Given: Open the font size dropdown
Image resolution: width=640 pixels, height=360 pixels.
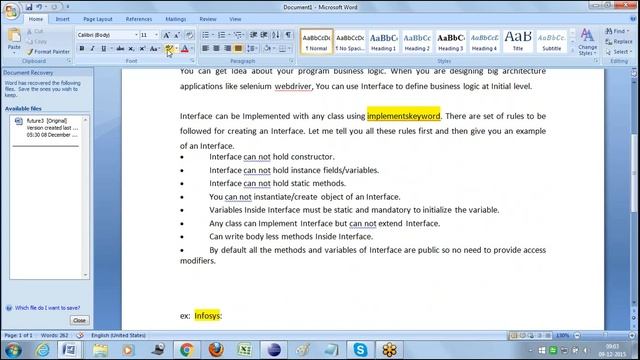Looking at the screenshot, I should [156, 35].
